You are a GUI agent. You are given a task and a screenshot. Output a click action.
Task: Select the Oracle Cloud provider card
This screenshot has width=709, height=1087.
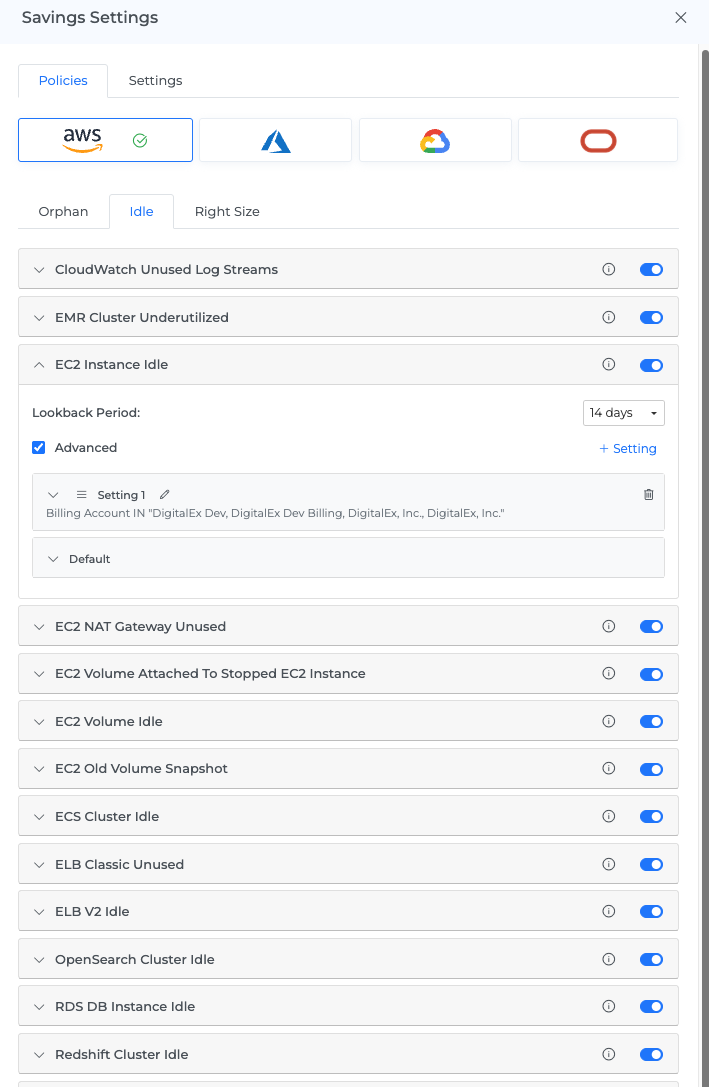[x=598, y=140]
